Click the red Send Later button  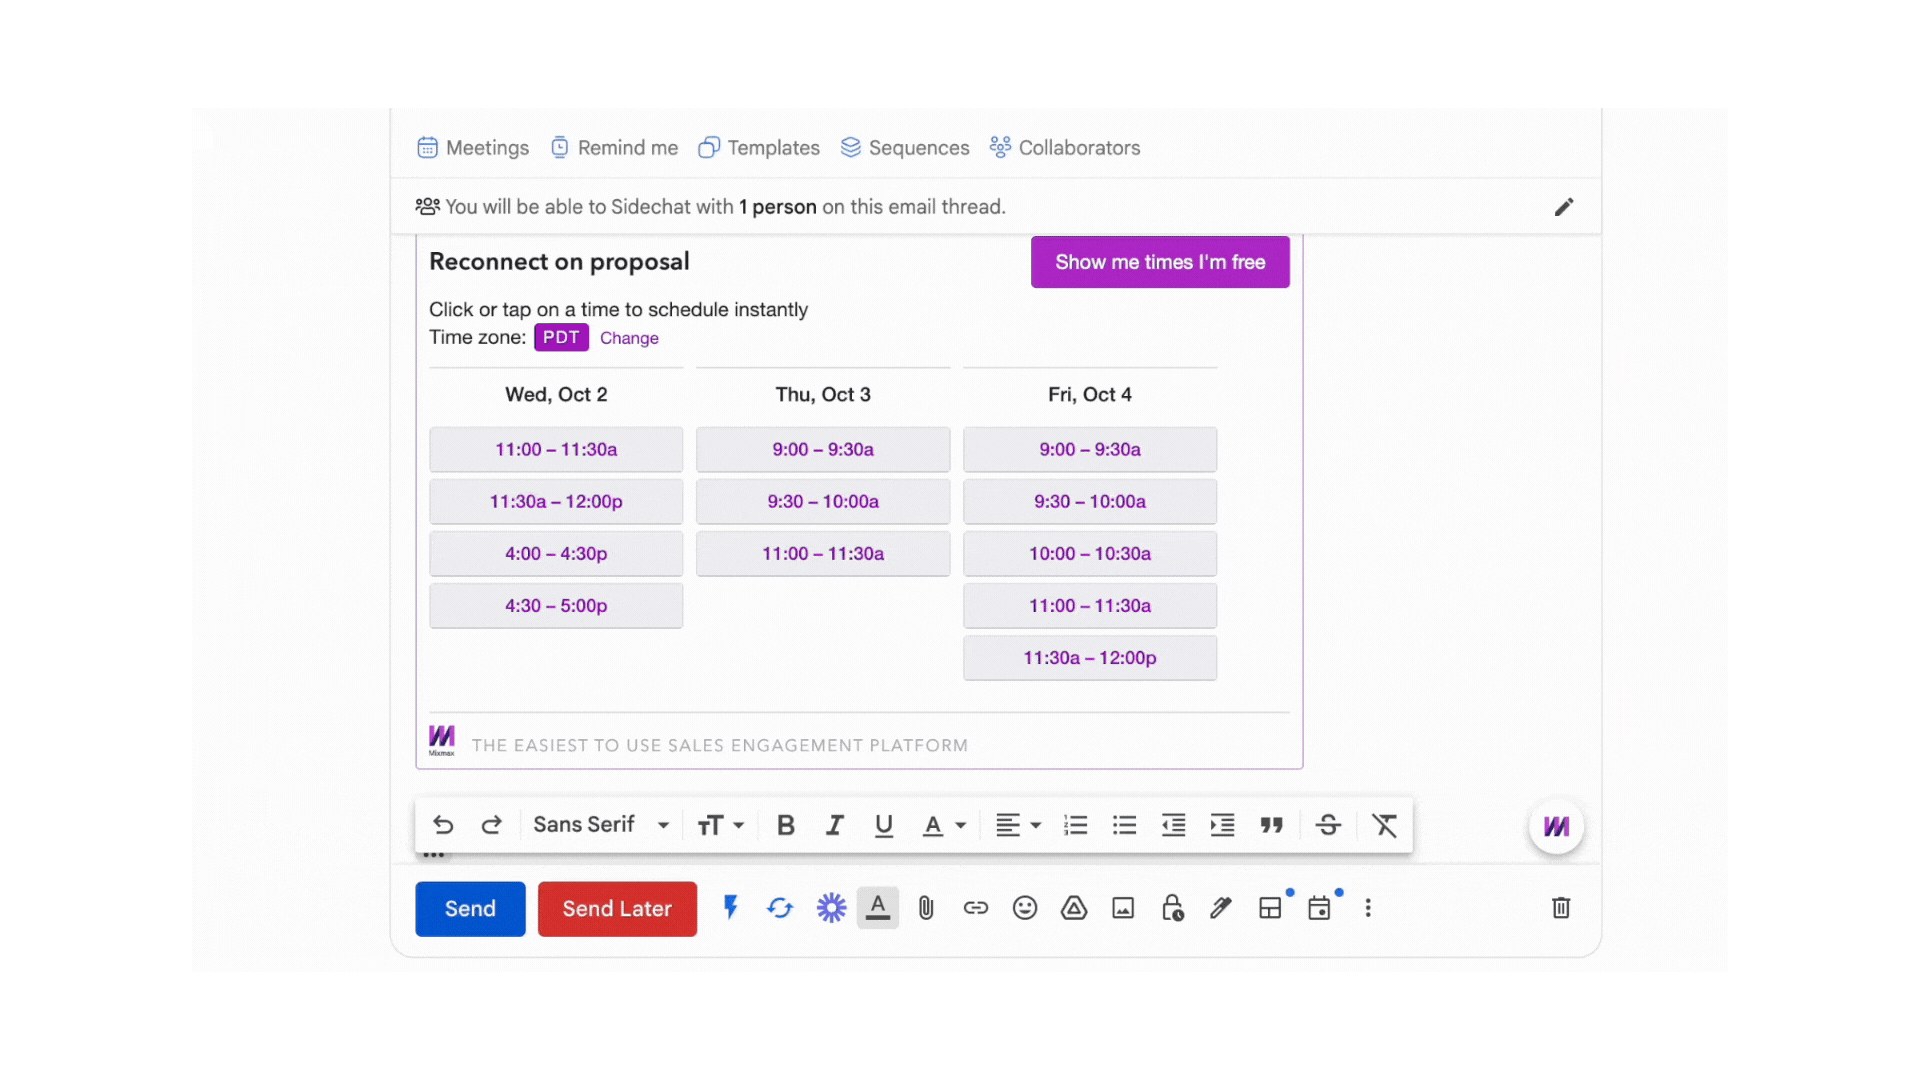click(x=617, y=908)
